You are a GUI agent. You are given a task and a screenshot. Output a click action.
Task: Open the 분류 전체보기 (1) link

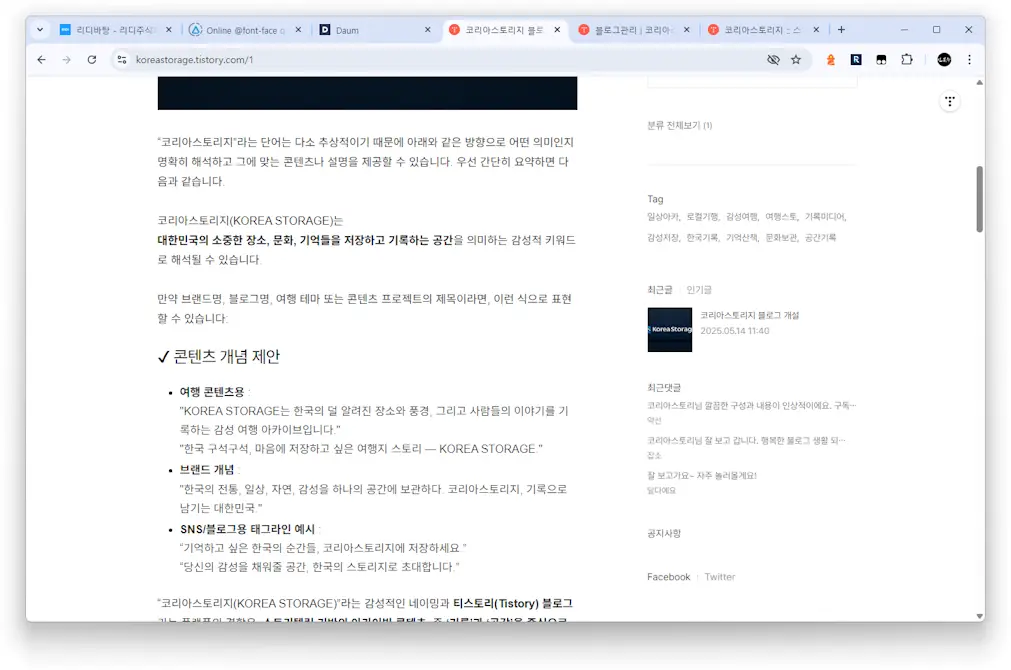click(x=682, y=126)
